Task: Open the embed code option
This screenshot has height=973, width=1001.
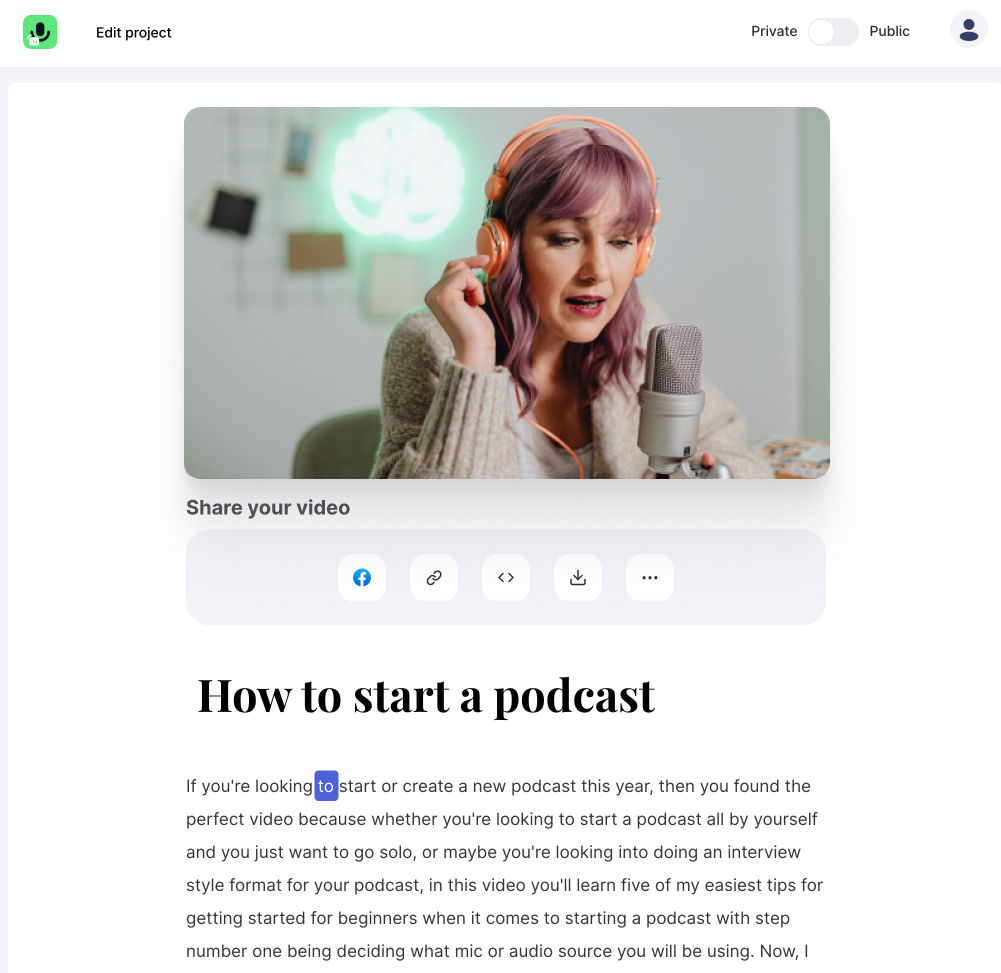Action: click(506, 578)
